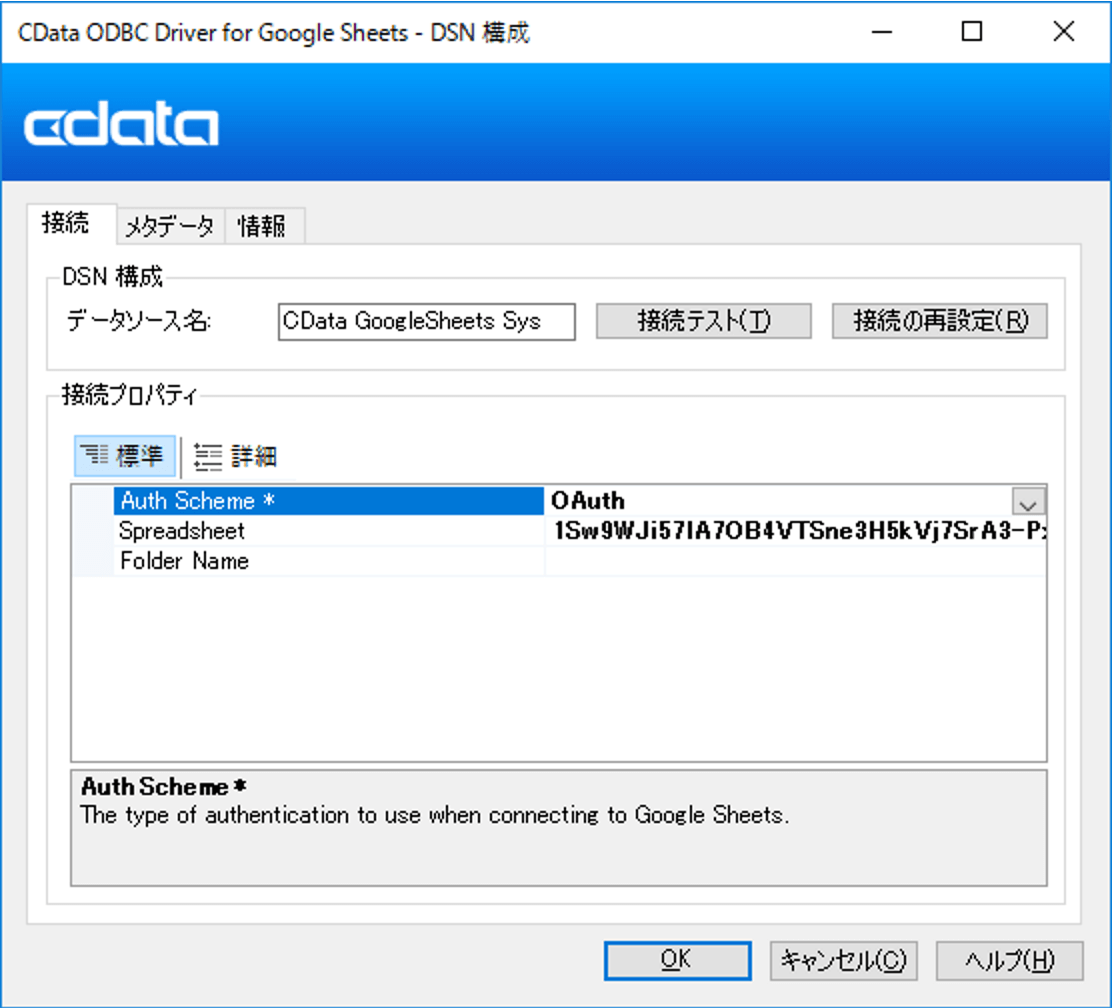Click the OK button

coord(677,960)
